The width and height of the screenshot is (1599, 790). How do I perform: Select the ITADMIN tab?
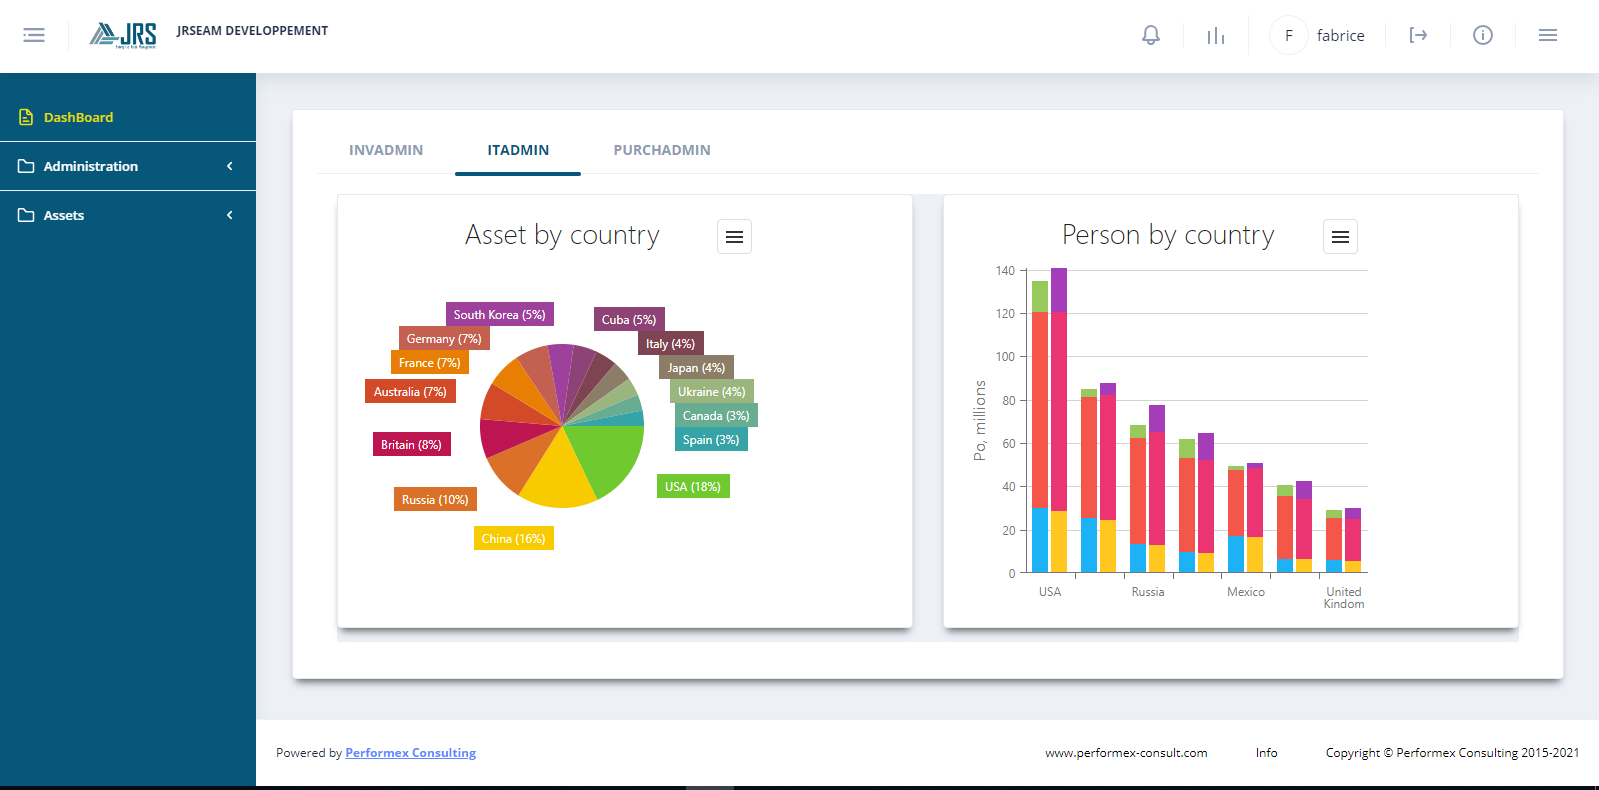pyautogui.click(x=518, y=150)
